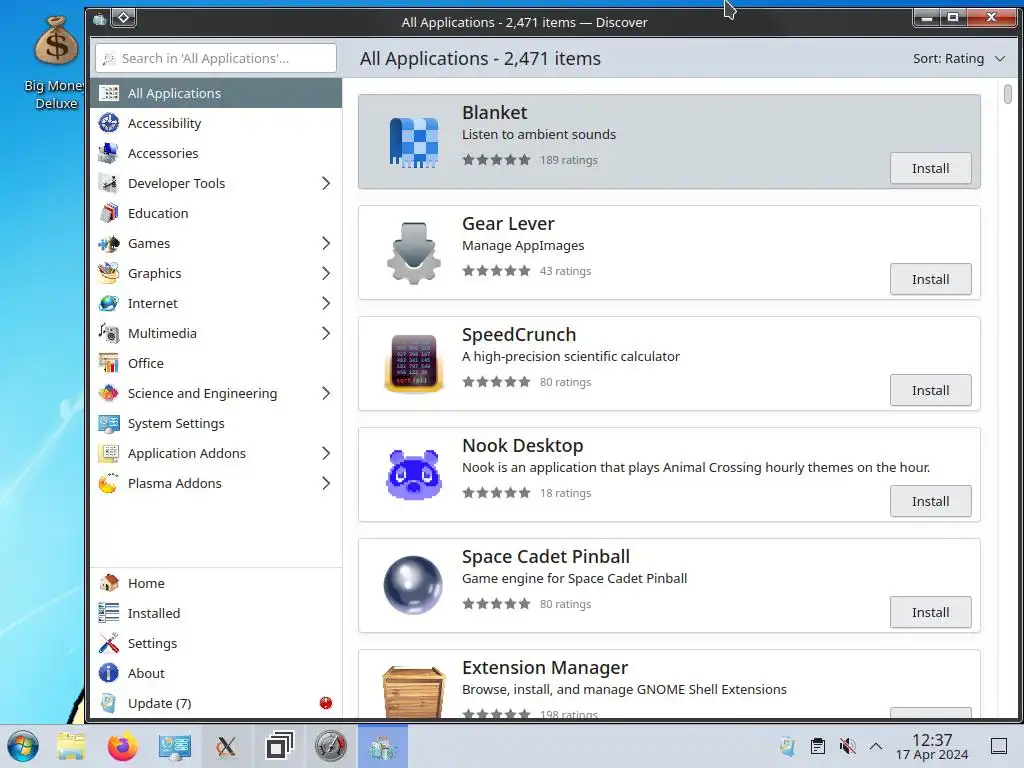This screenshot has height=768, width=1024.
Task: Open the Office category label
Action: pyautogui.click(x=146, y=363)
